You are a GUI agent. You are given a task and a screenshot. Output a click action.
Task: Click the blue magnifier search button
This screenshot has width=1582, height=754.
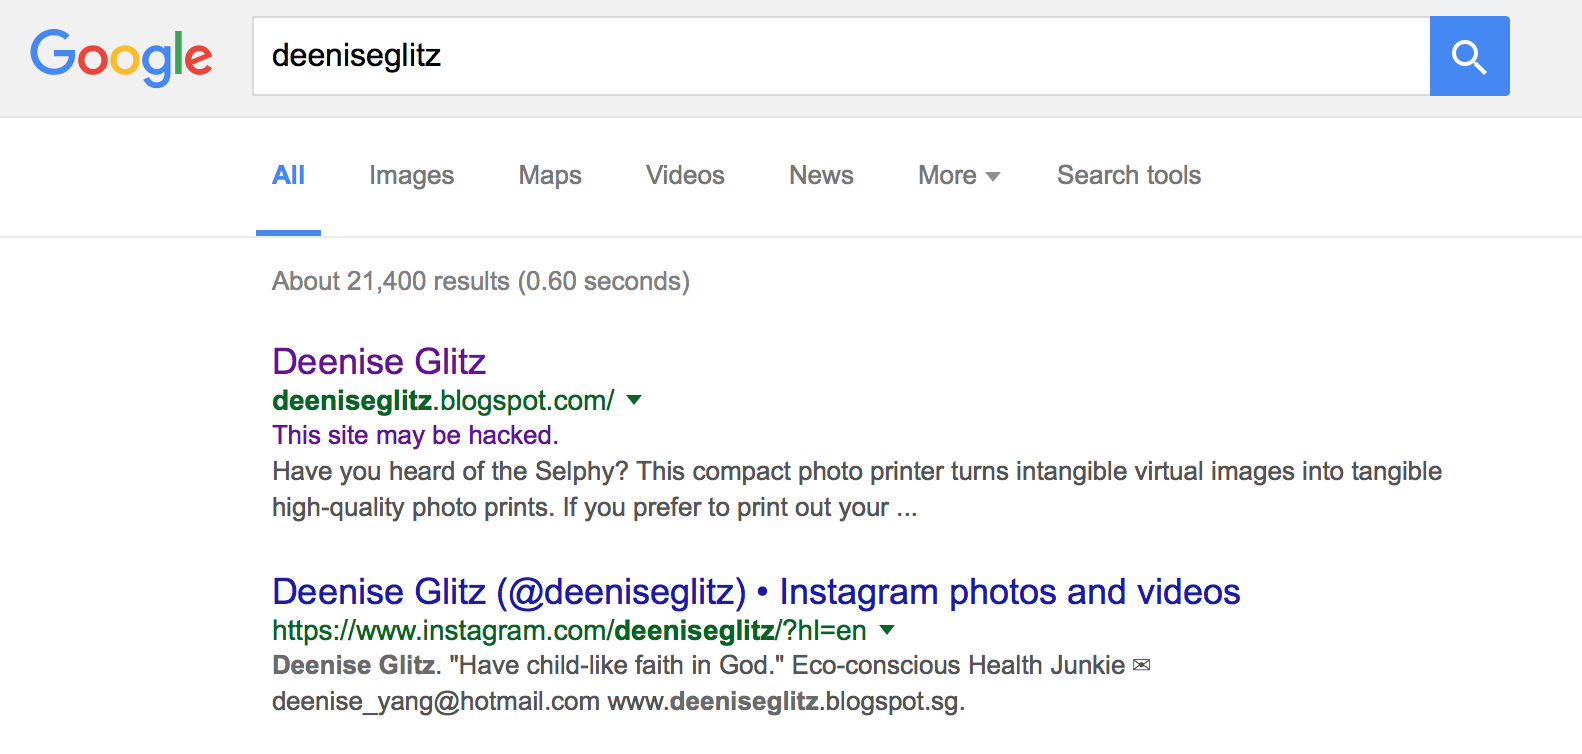click(1469, 56)
